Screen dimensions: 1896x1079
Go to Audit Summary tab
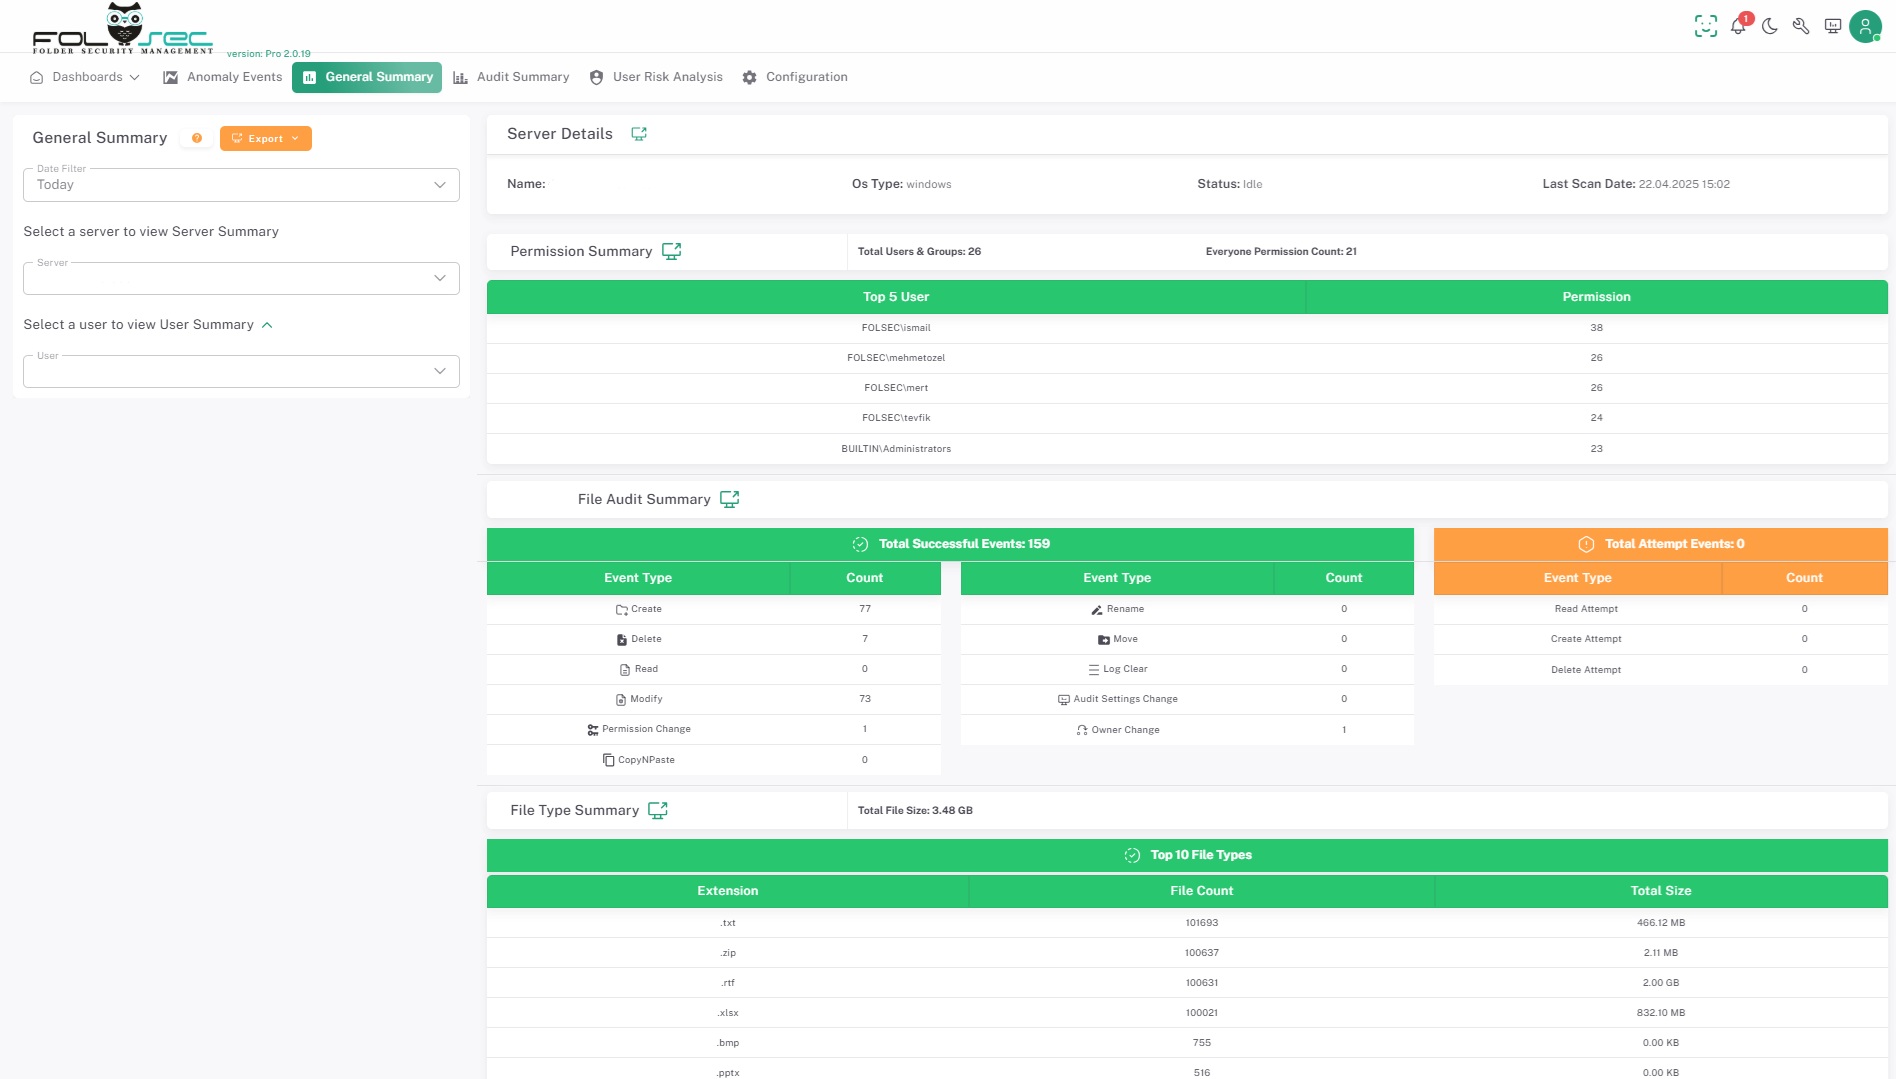click(511, 77)
